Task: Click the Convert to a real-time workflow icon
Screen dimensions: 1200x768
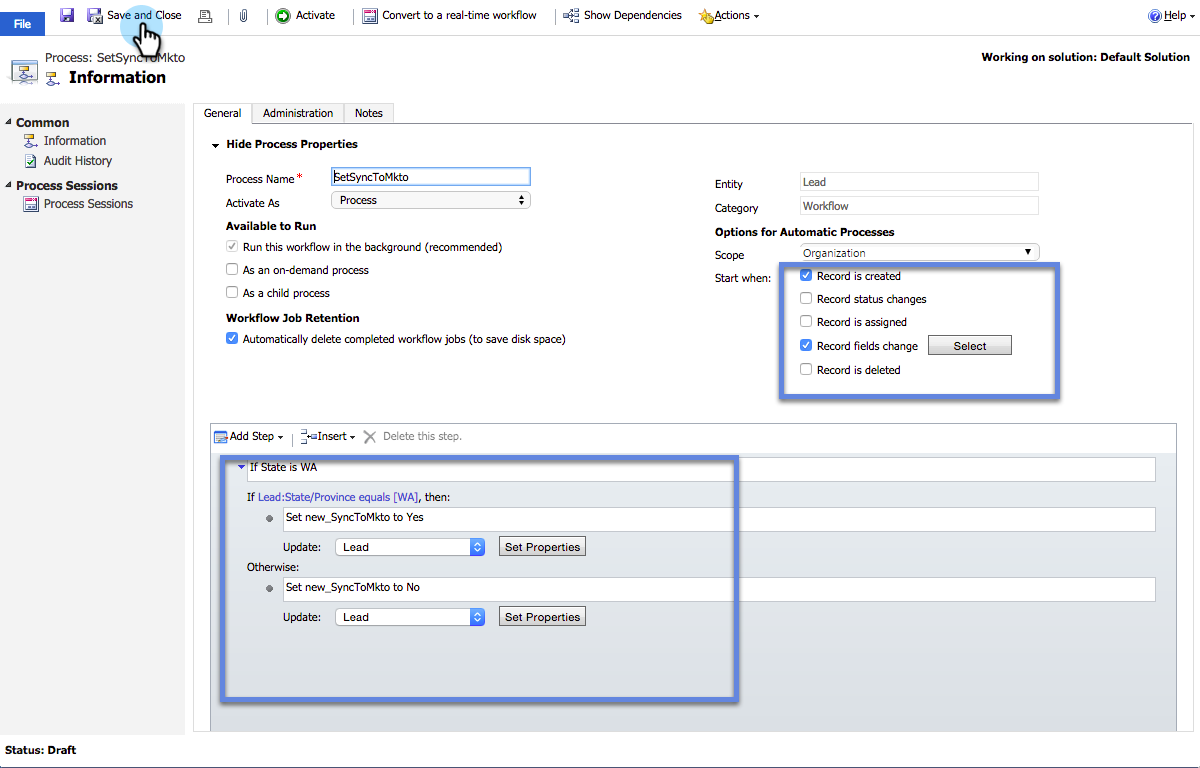Action: tap(370, 16)
